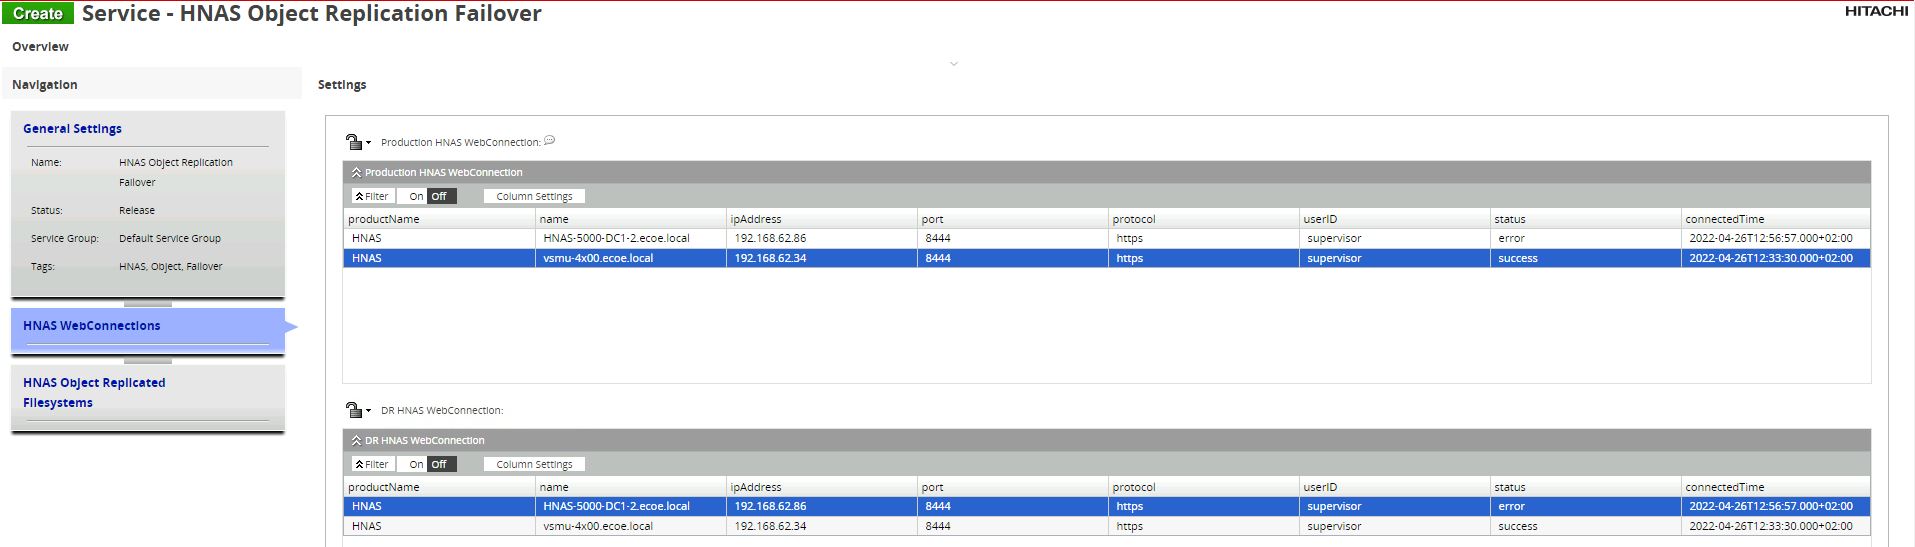1915x547 pixels.
Task: Click error status cell in Production table
Action: coord(1585,238)
